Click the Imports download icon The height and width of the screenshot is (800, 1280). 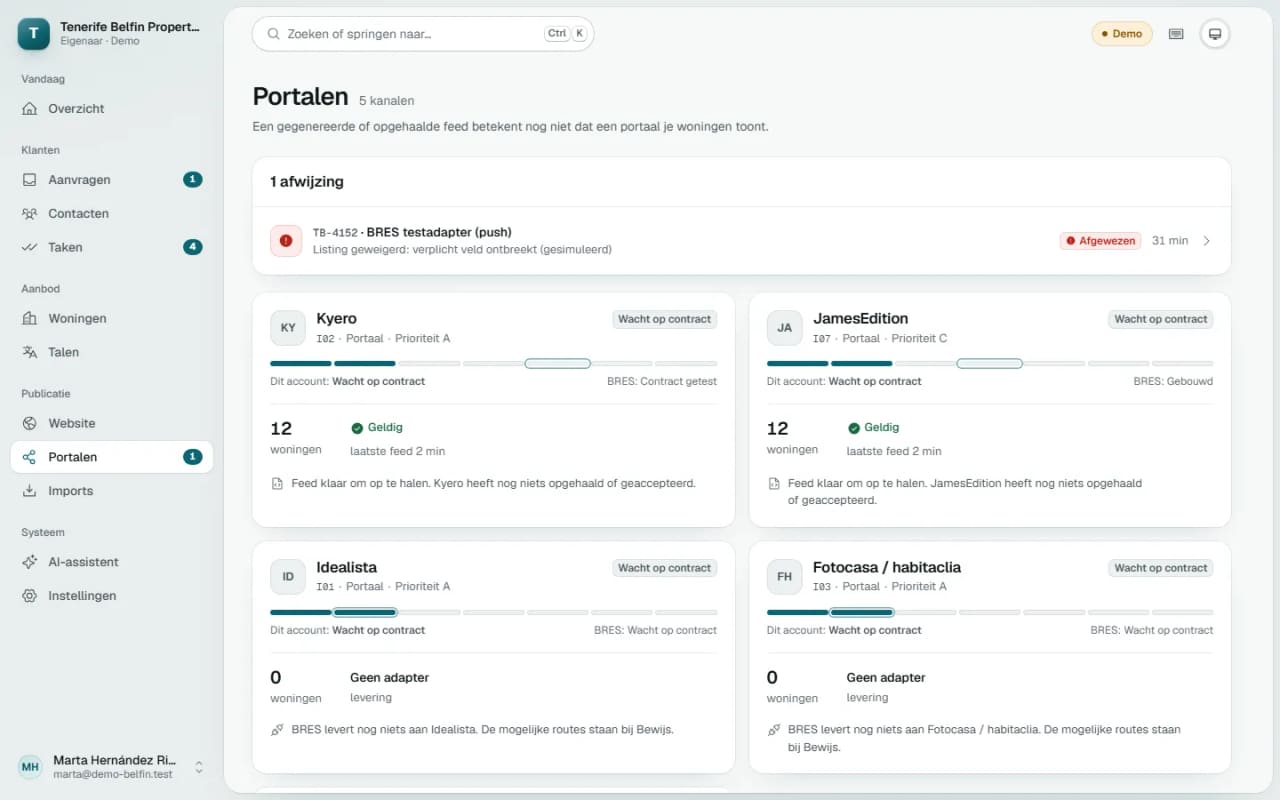[x=30, y=491]
